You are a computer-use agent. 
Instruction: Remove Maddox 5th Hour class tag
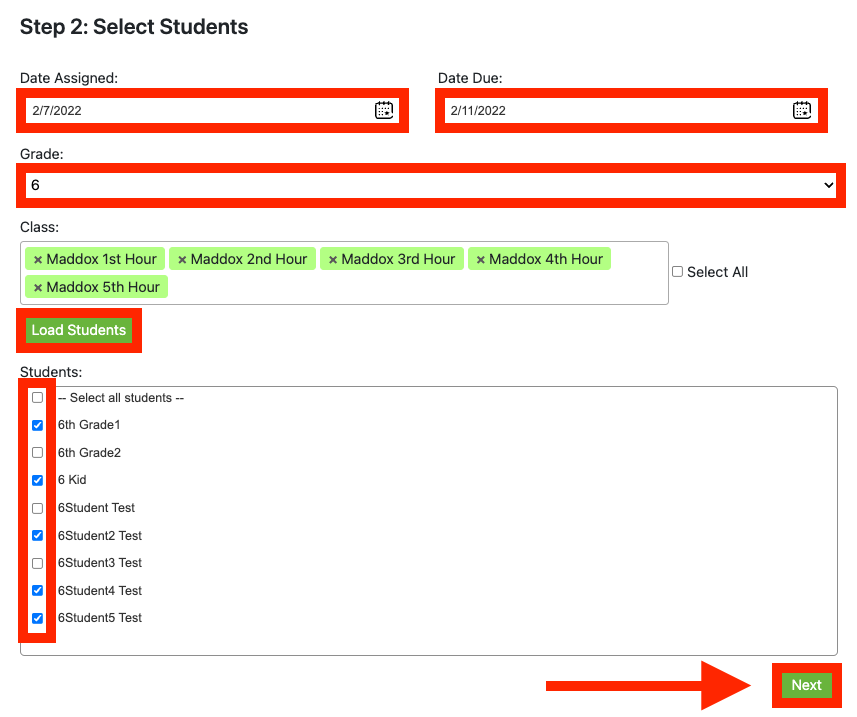[x=38, y=287]
